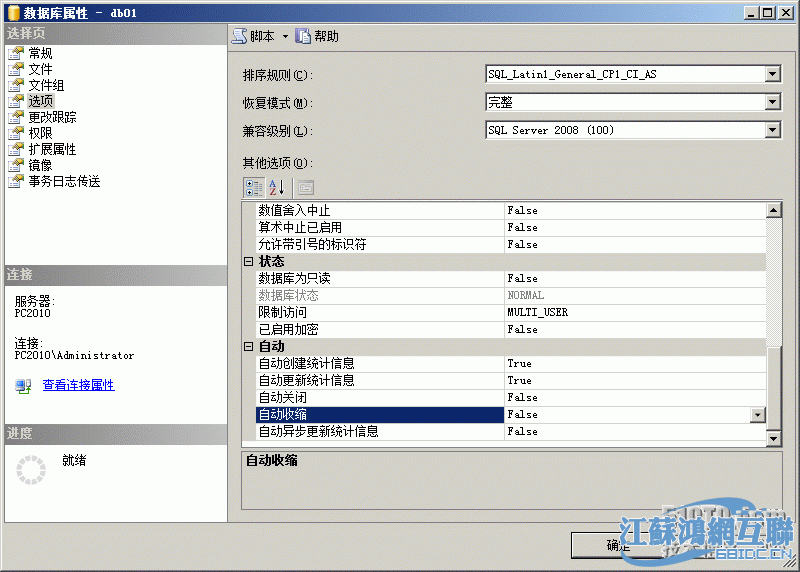Screen dimensions: 800x572
Task: Select the 限制访问 property row
Action: point(510,312)
